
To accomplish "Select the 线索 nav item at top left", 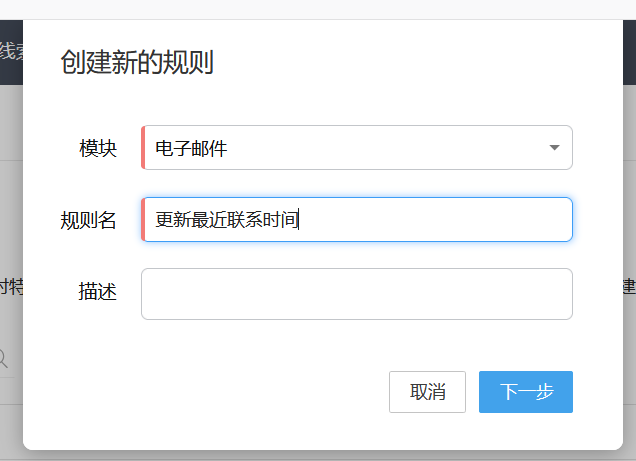I will (x=10, y=52).
